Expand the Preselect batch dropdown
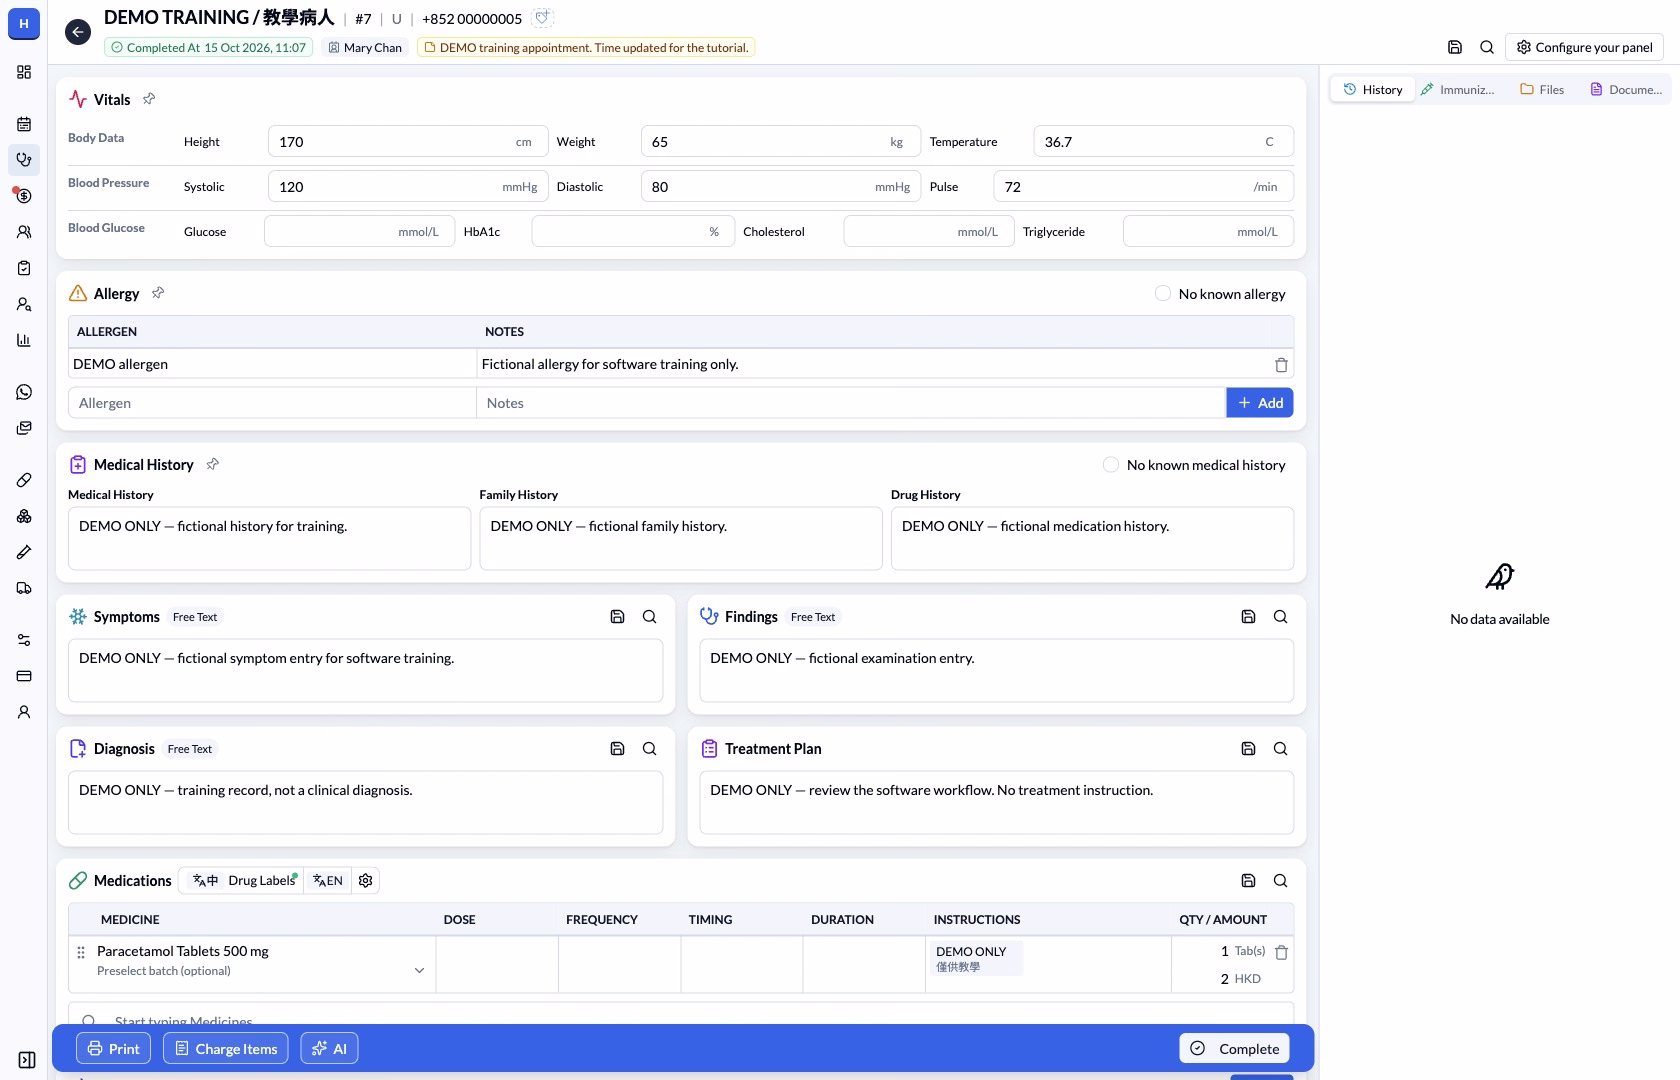The width and height of the screenshot is (1680, 1080). (x=419, y=971)
